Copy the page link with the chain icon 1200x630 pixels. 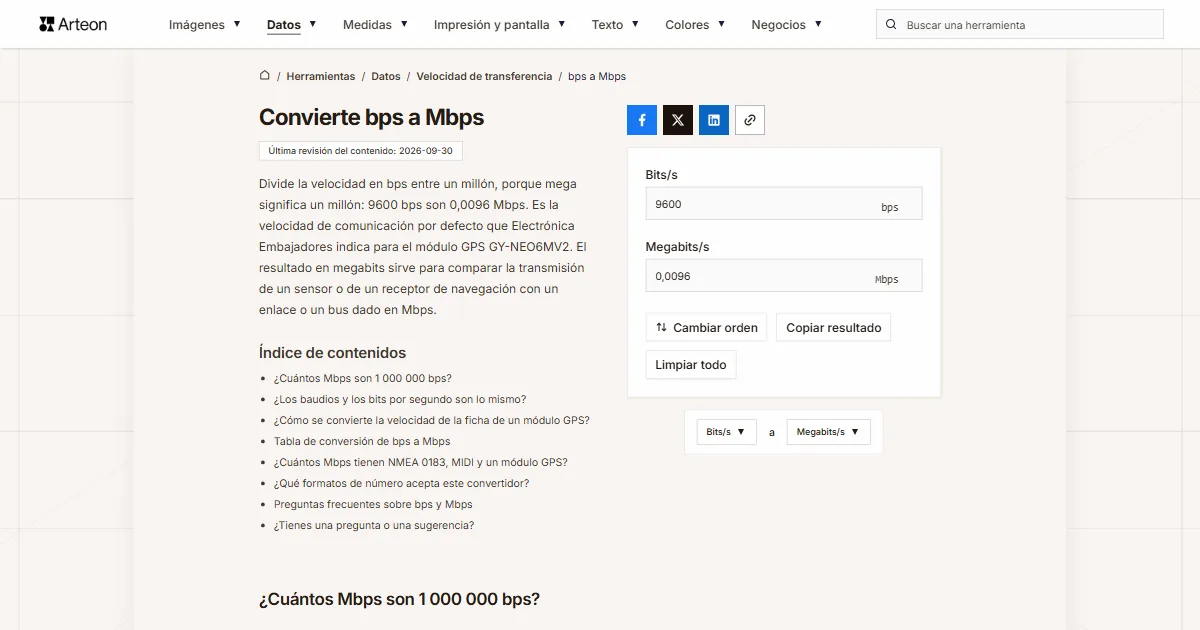[750, 120]
